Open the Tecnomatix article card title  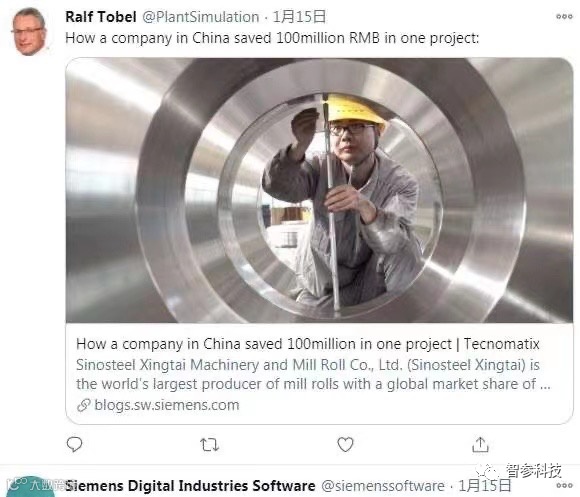click(307, 344)
